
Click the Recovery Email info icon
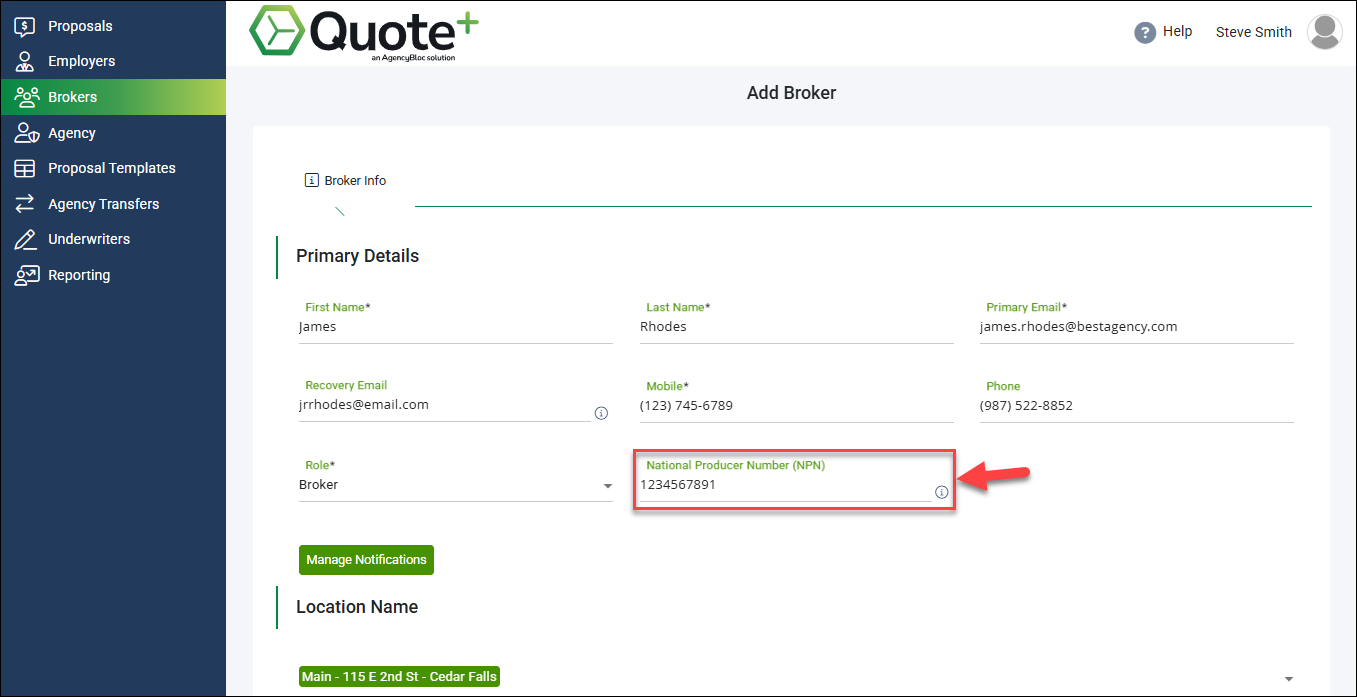pyautogui.click(x=601, y=412)
